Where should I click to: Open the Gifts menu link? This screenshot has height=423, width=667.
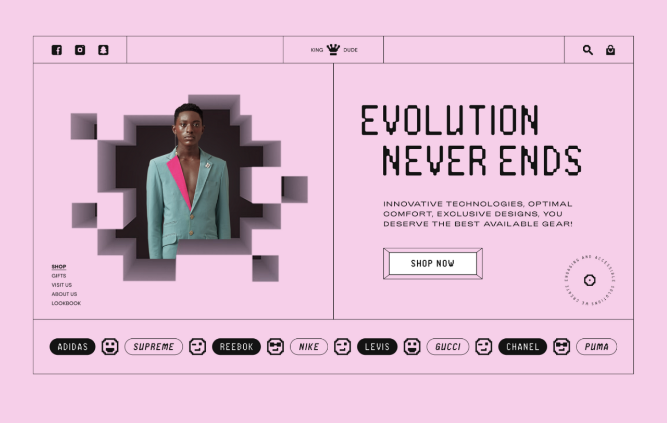pyautogui.click(x=59, y=276)
